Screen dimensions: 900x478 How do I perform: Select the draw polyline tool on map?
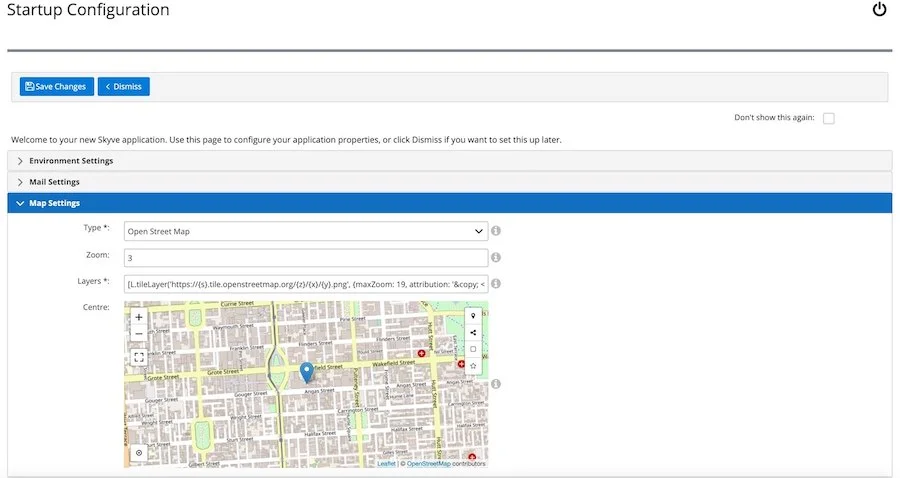pos(473,332)
